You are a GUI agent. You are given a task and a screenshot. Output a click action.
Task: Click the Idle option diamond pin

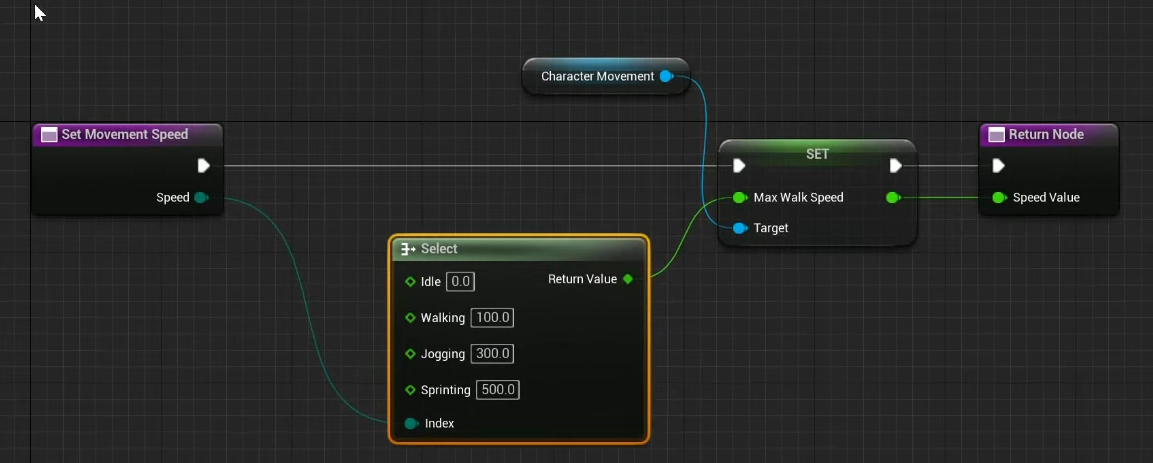(410, 282)
